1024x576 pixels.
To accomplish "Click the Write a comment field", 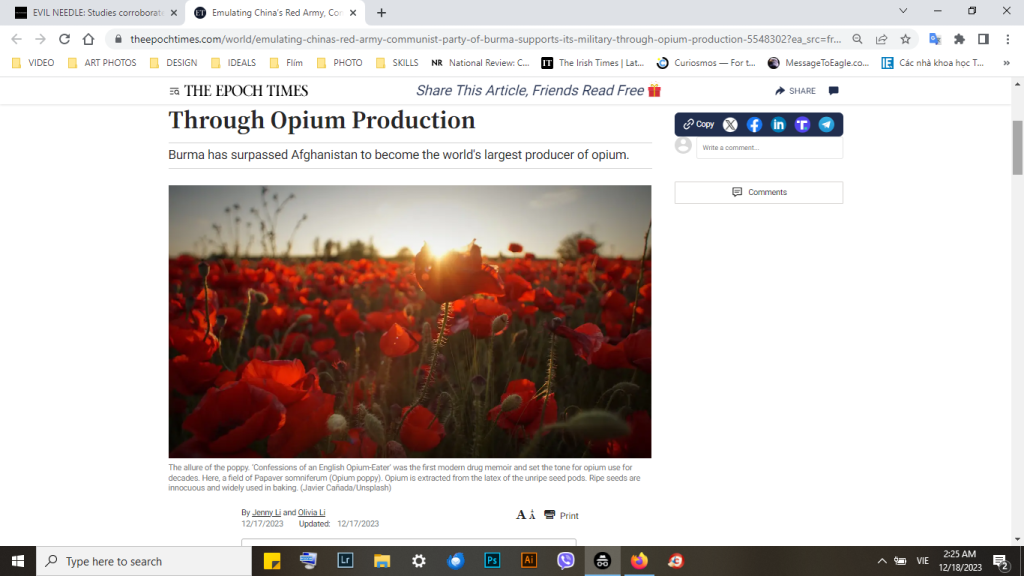I will tap(768, 148).
